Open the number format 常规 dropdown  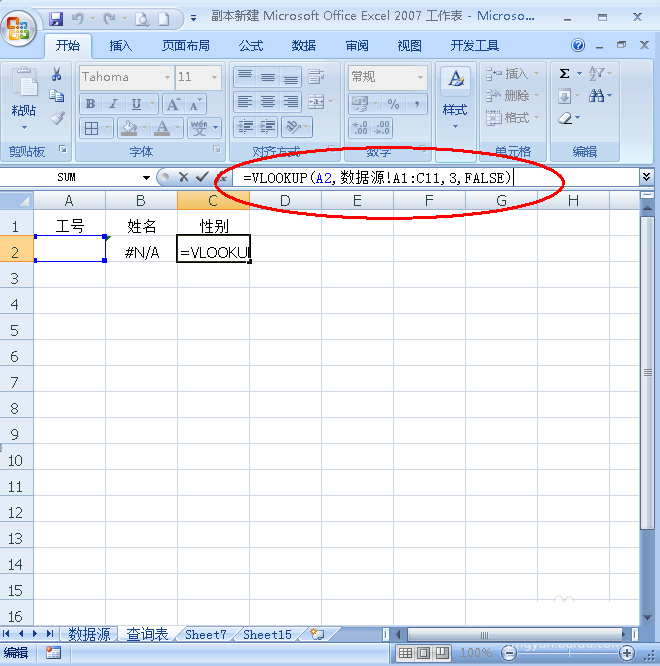point(420,77)
